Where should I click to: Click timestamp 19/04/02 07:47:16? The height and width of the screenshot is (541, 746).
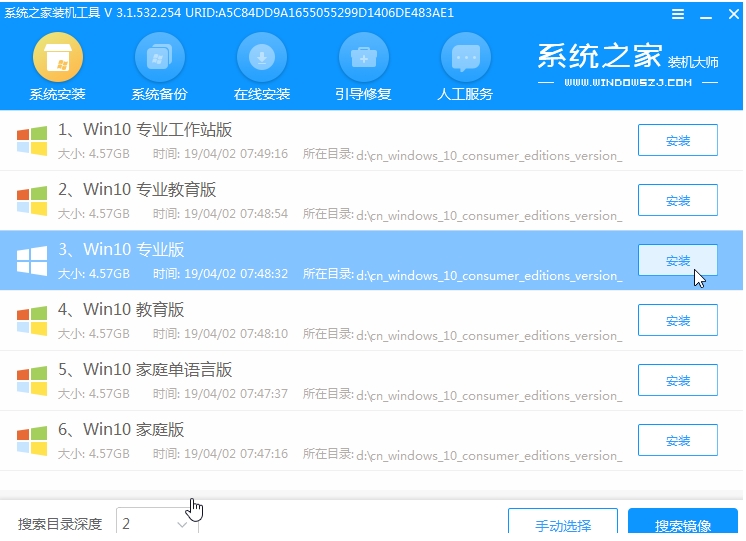click(236, 453)
